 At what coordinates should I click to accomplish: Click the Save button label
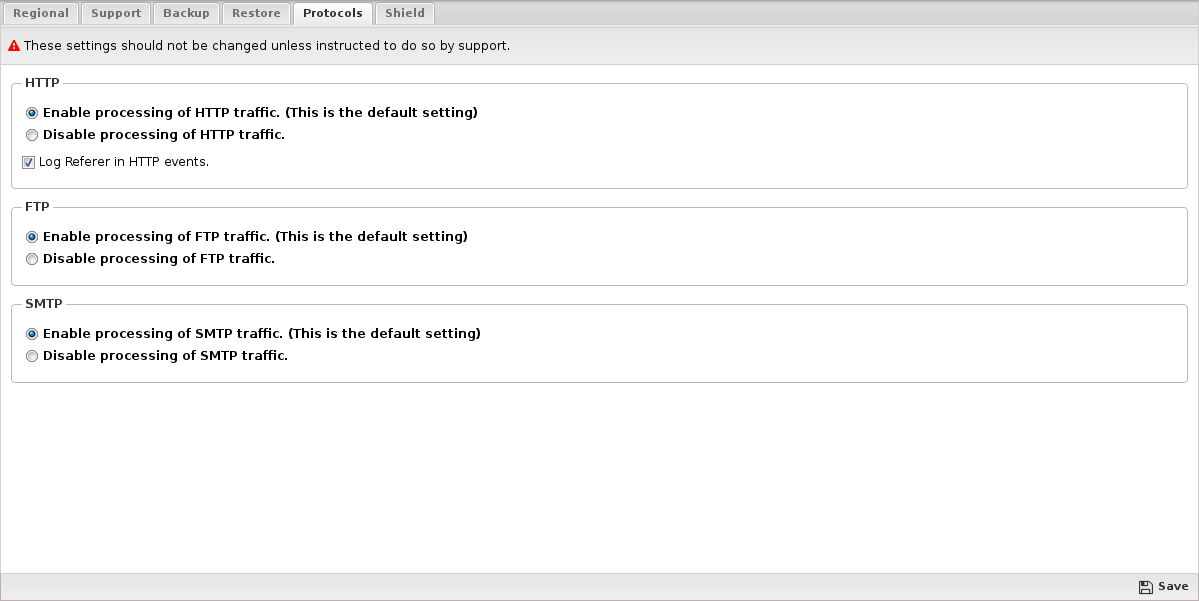coord(1173,586)
